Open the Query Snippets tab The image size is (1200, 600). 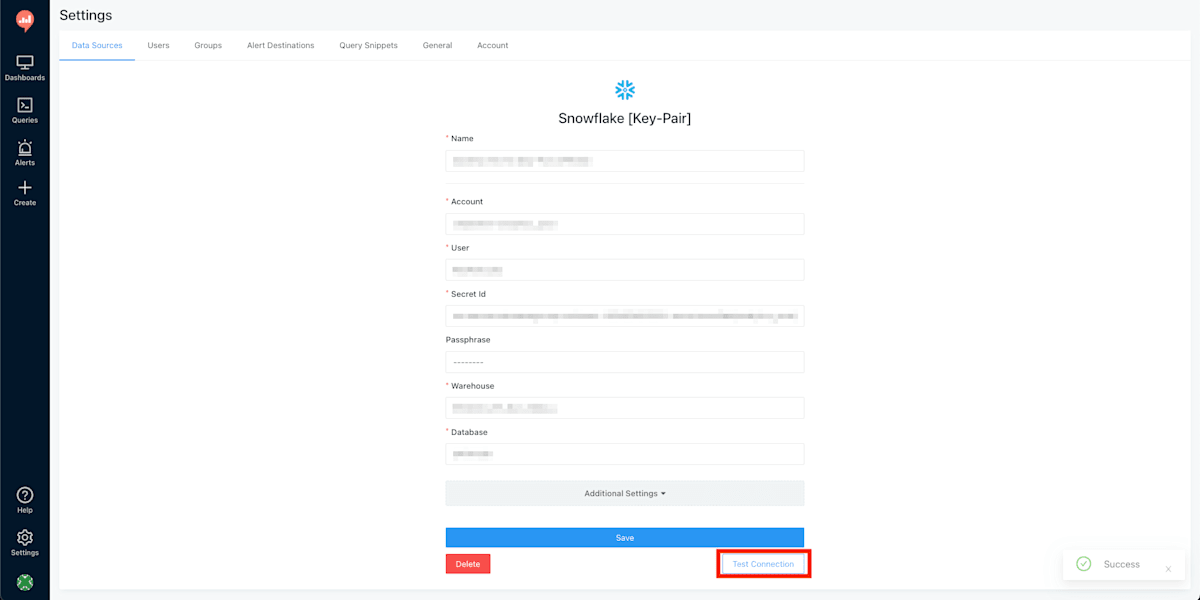click(368, 45)
